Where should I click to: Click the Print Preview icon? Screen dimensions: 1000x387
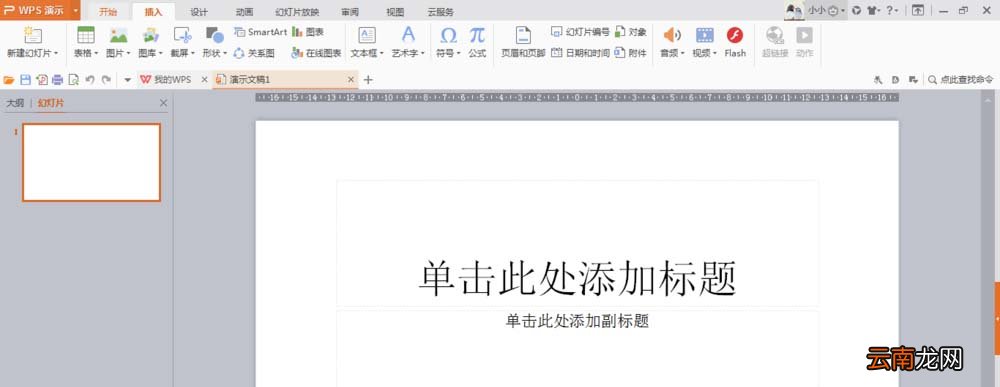(x=73, y=80)
